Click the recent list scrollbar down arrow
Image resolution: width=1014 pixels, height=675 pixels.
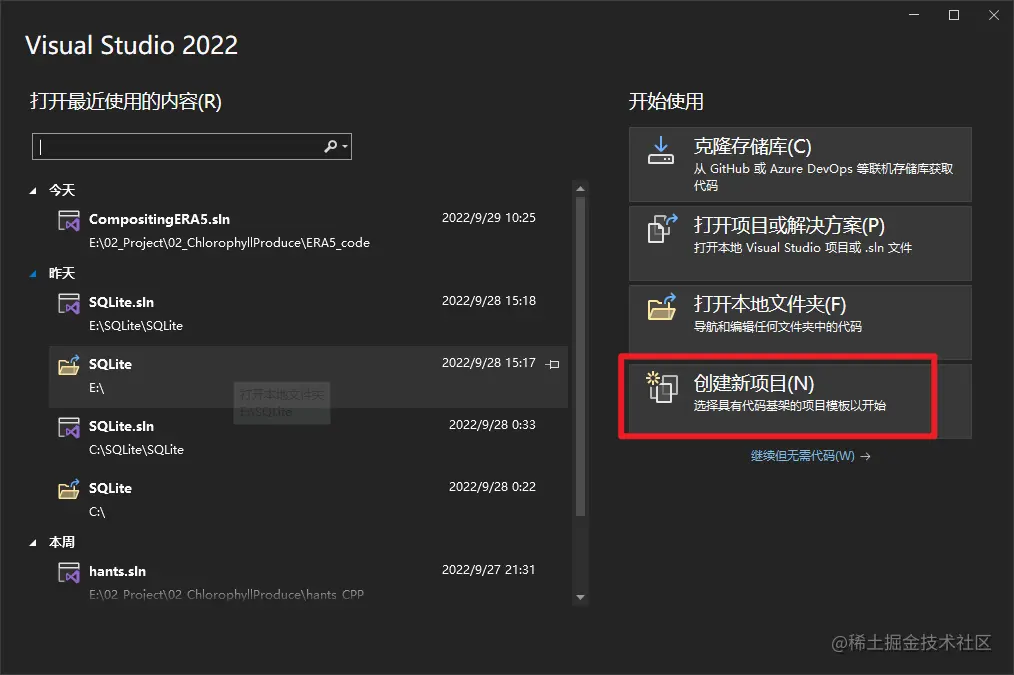(580, 597)
